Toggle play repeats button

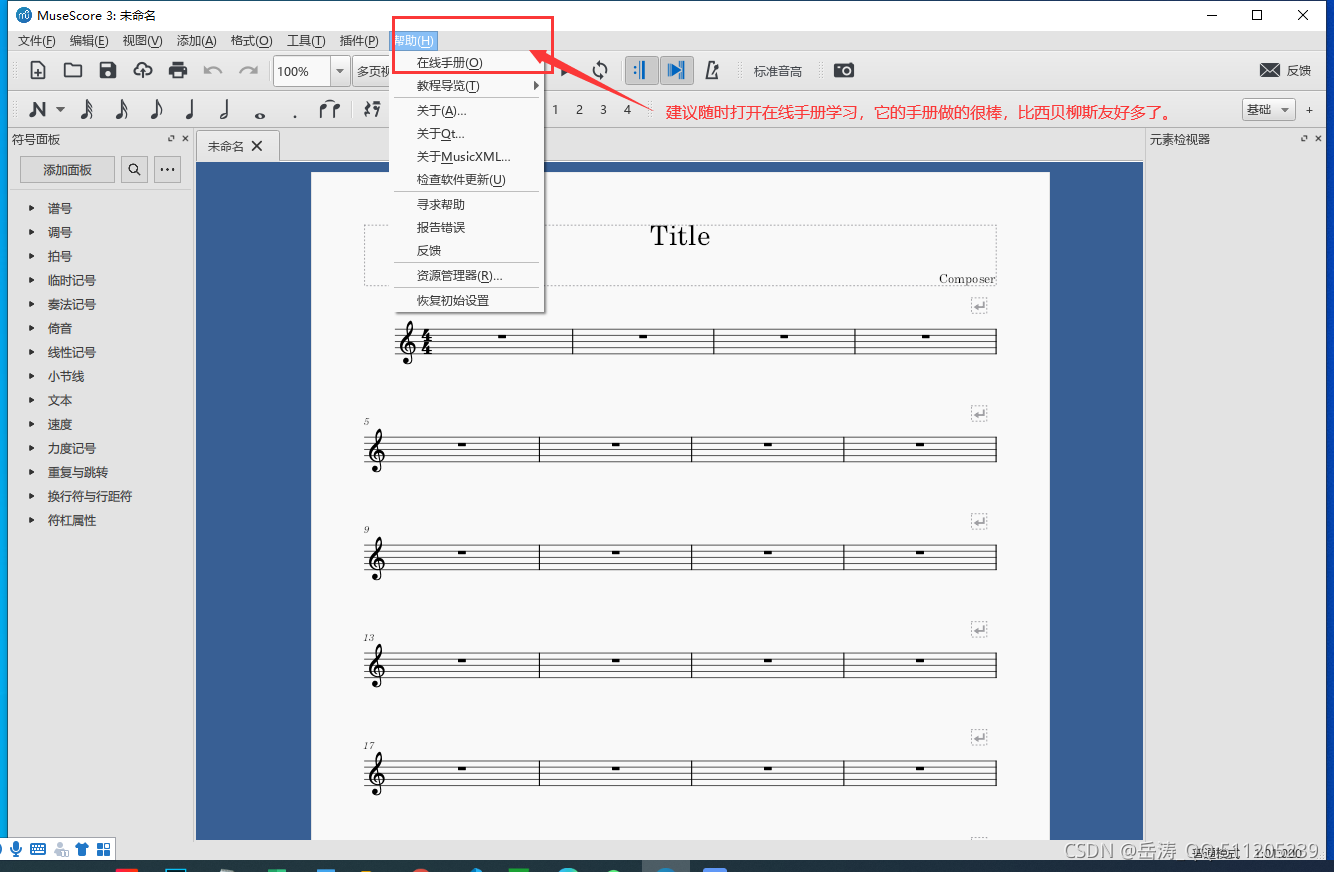[x=642, y=70]
